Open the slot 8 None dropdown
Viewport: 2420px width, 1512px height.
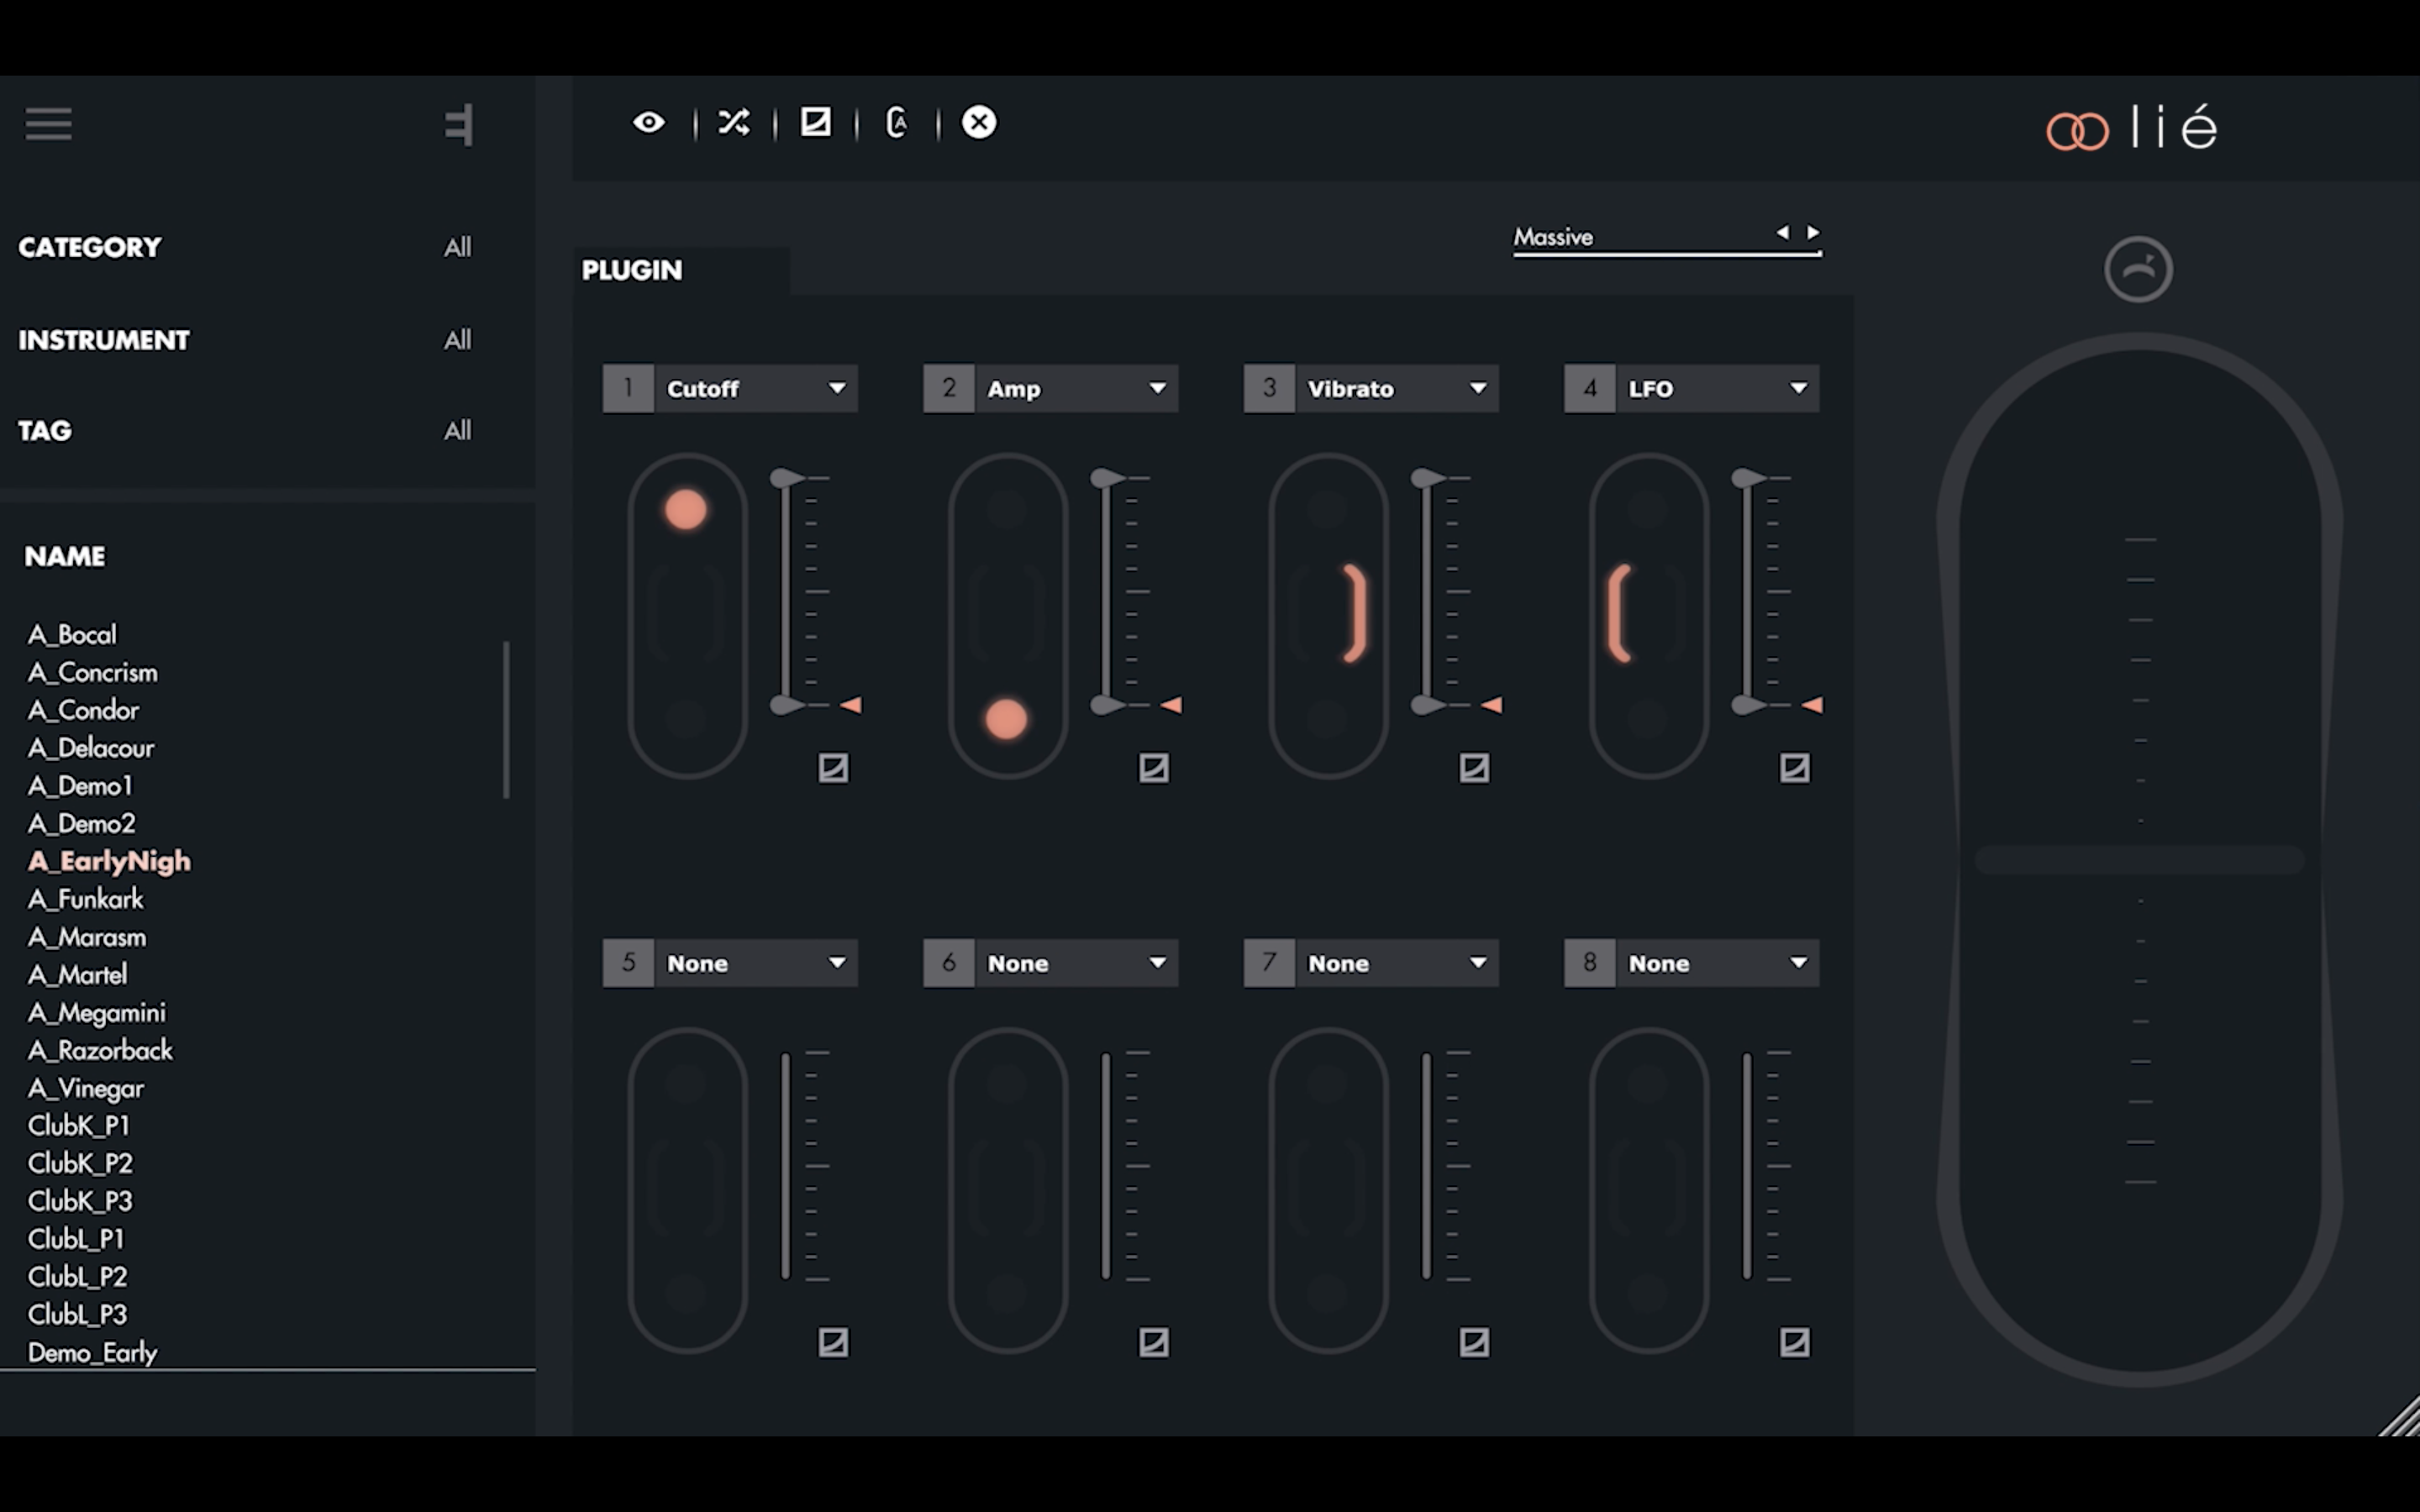pos(1717,963)
